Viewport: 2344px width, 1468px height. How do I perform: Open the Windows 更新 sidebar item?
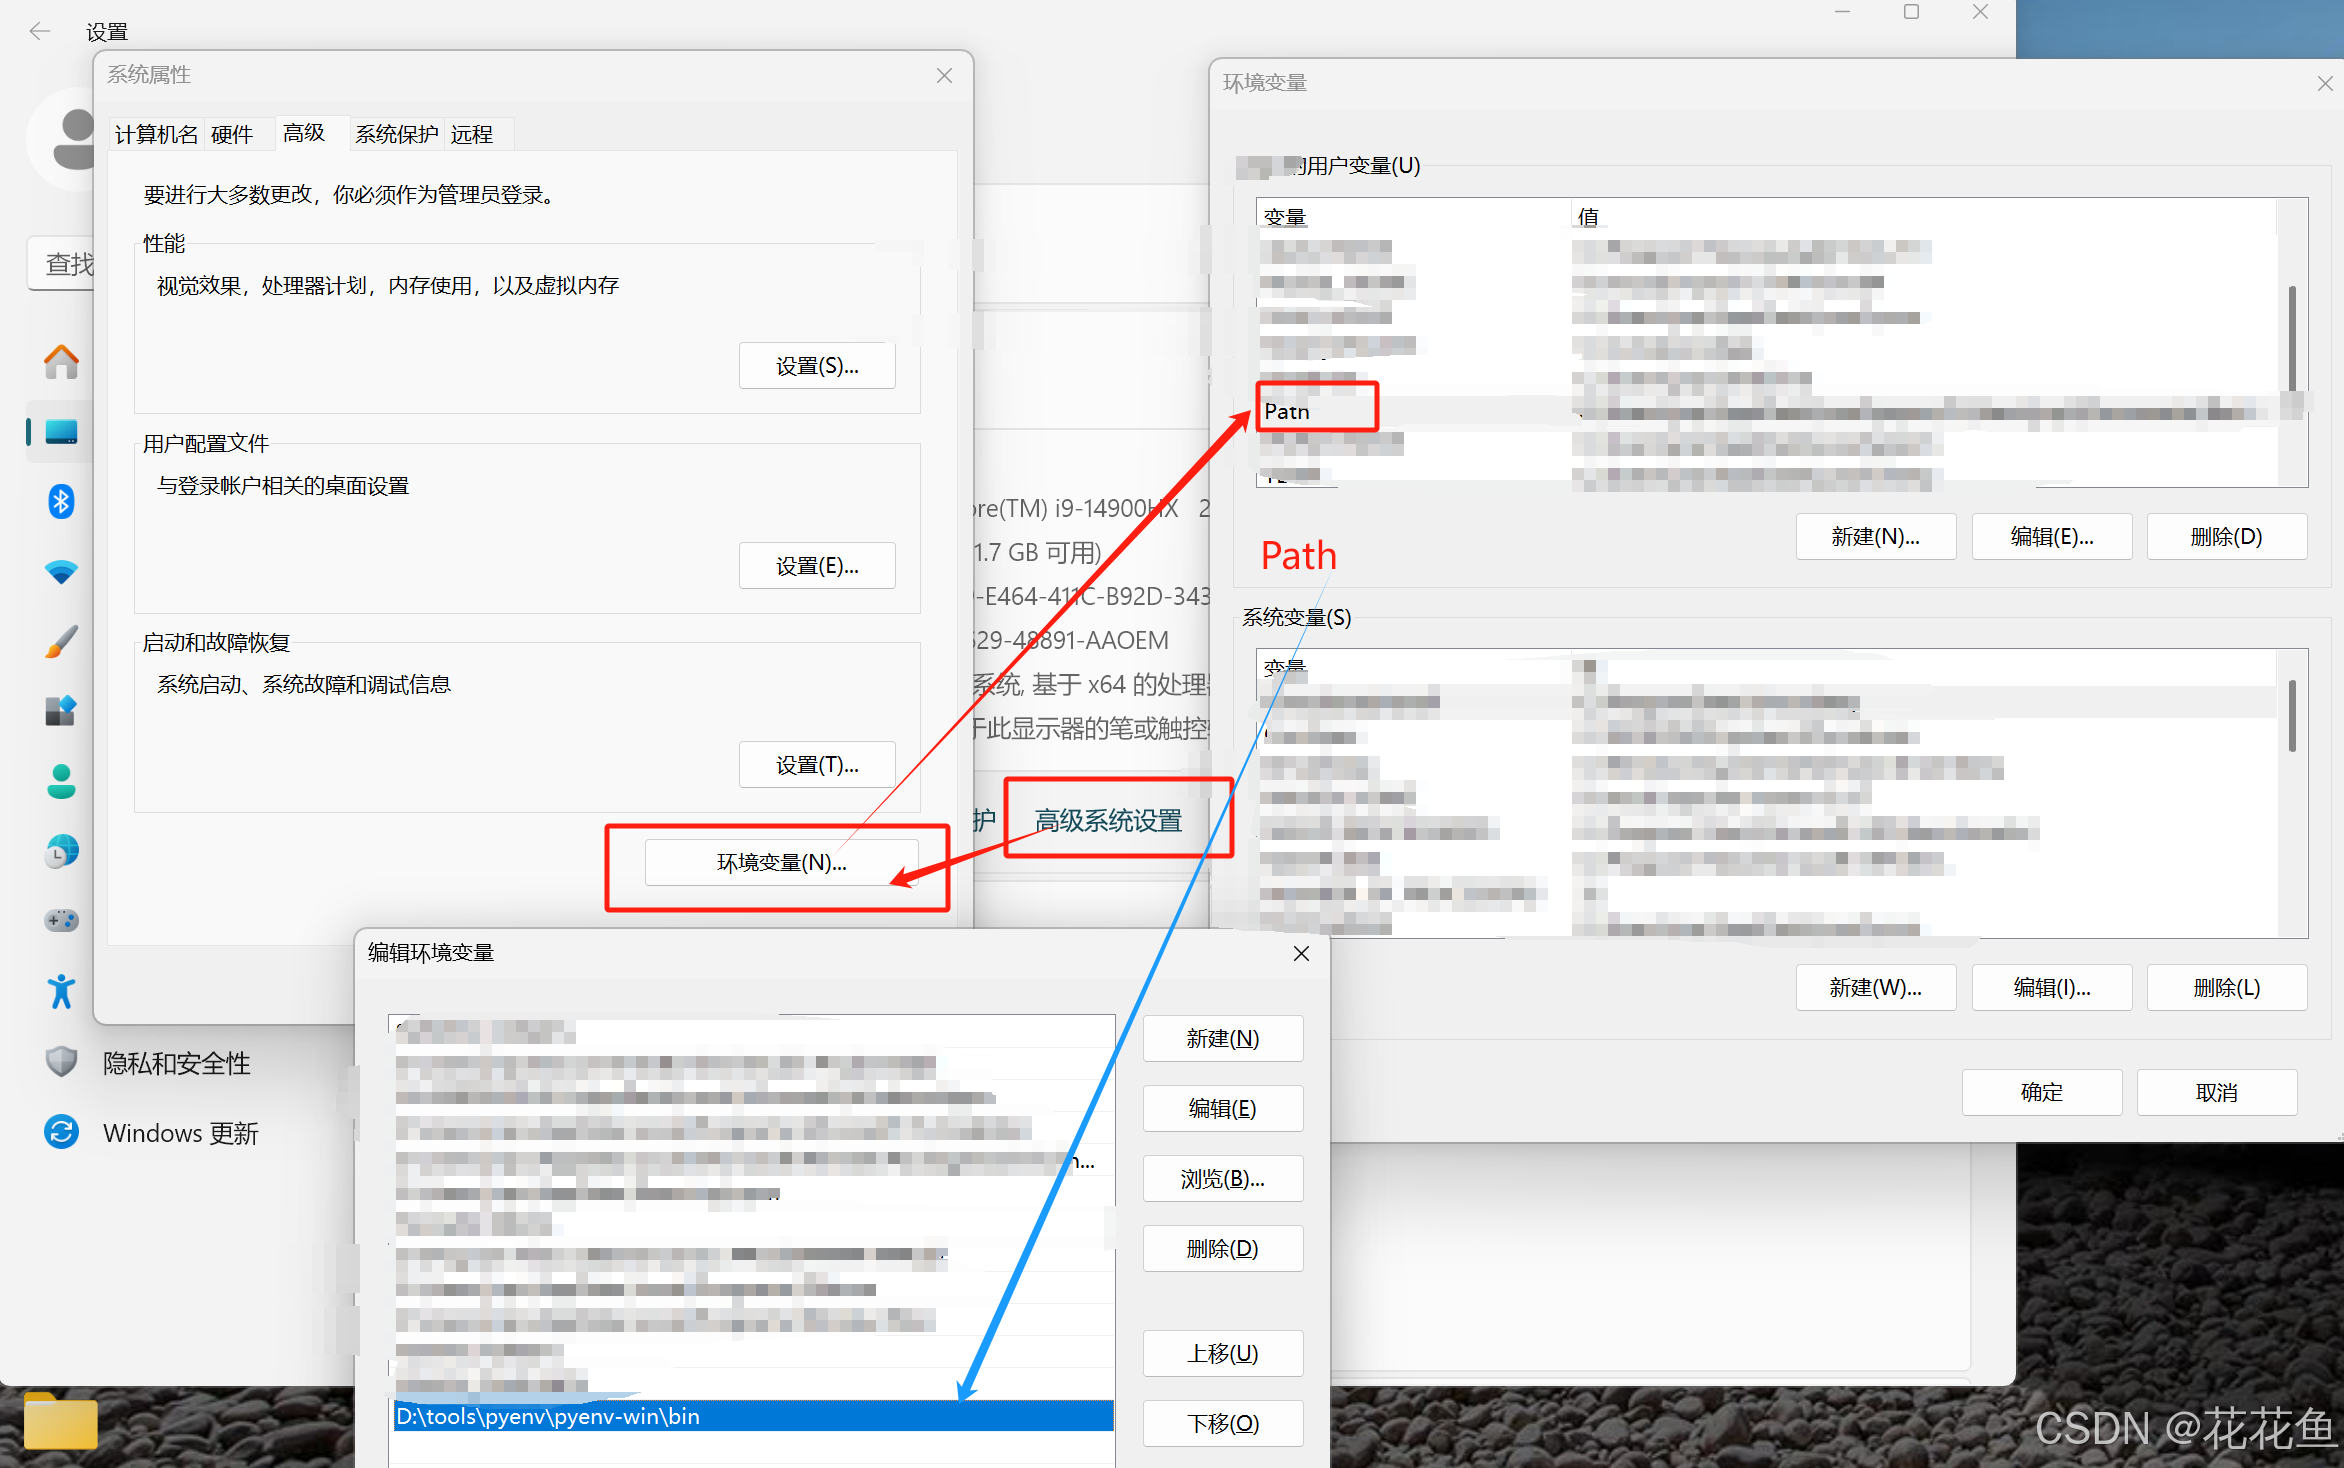tap(180, 1133)
